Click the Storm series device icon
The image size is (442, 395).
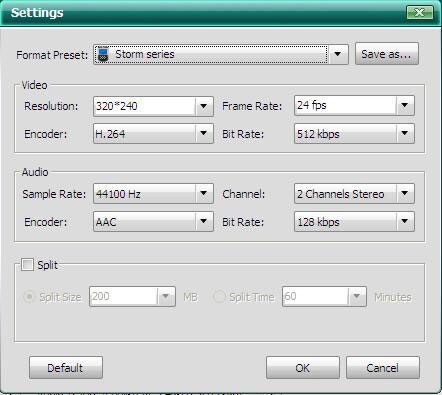(103, 54)
